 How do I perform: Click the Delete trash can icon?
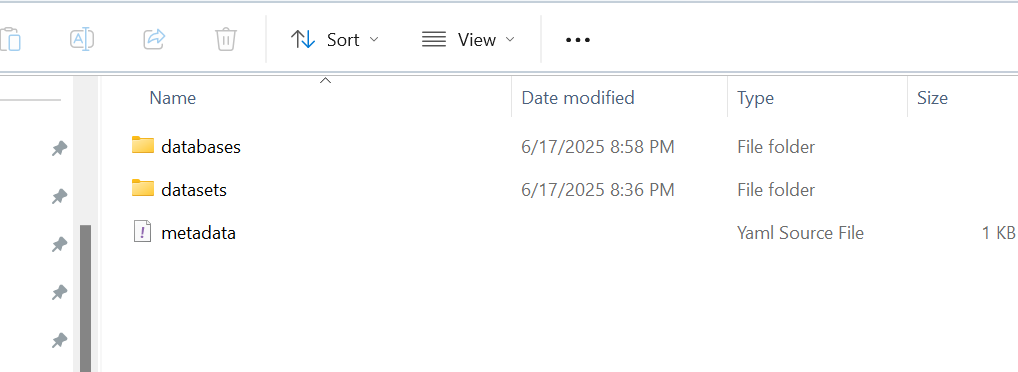[225, 40]
